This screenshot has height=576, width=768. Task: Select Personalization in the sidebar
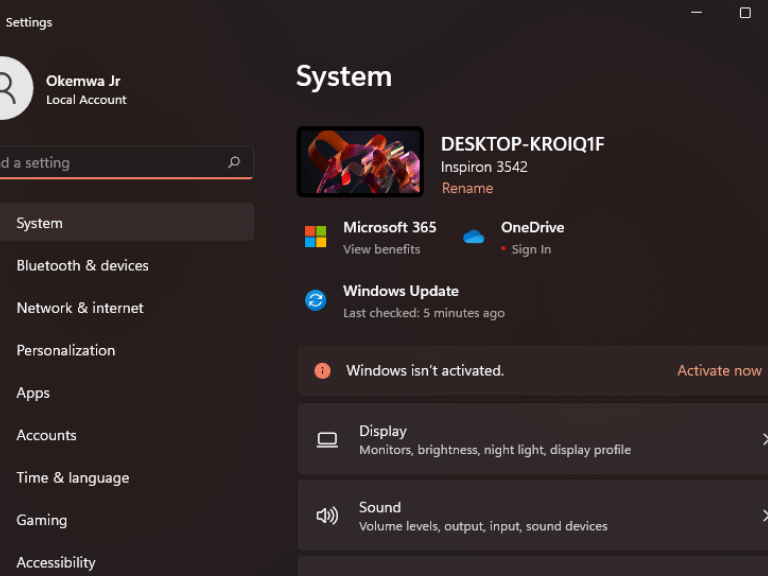pos(66,351)
